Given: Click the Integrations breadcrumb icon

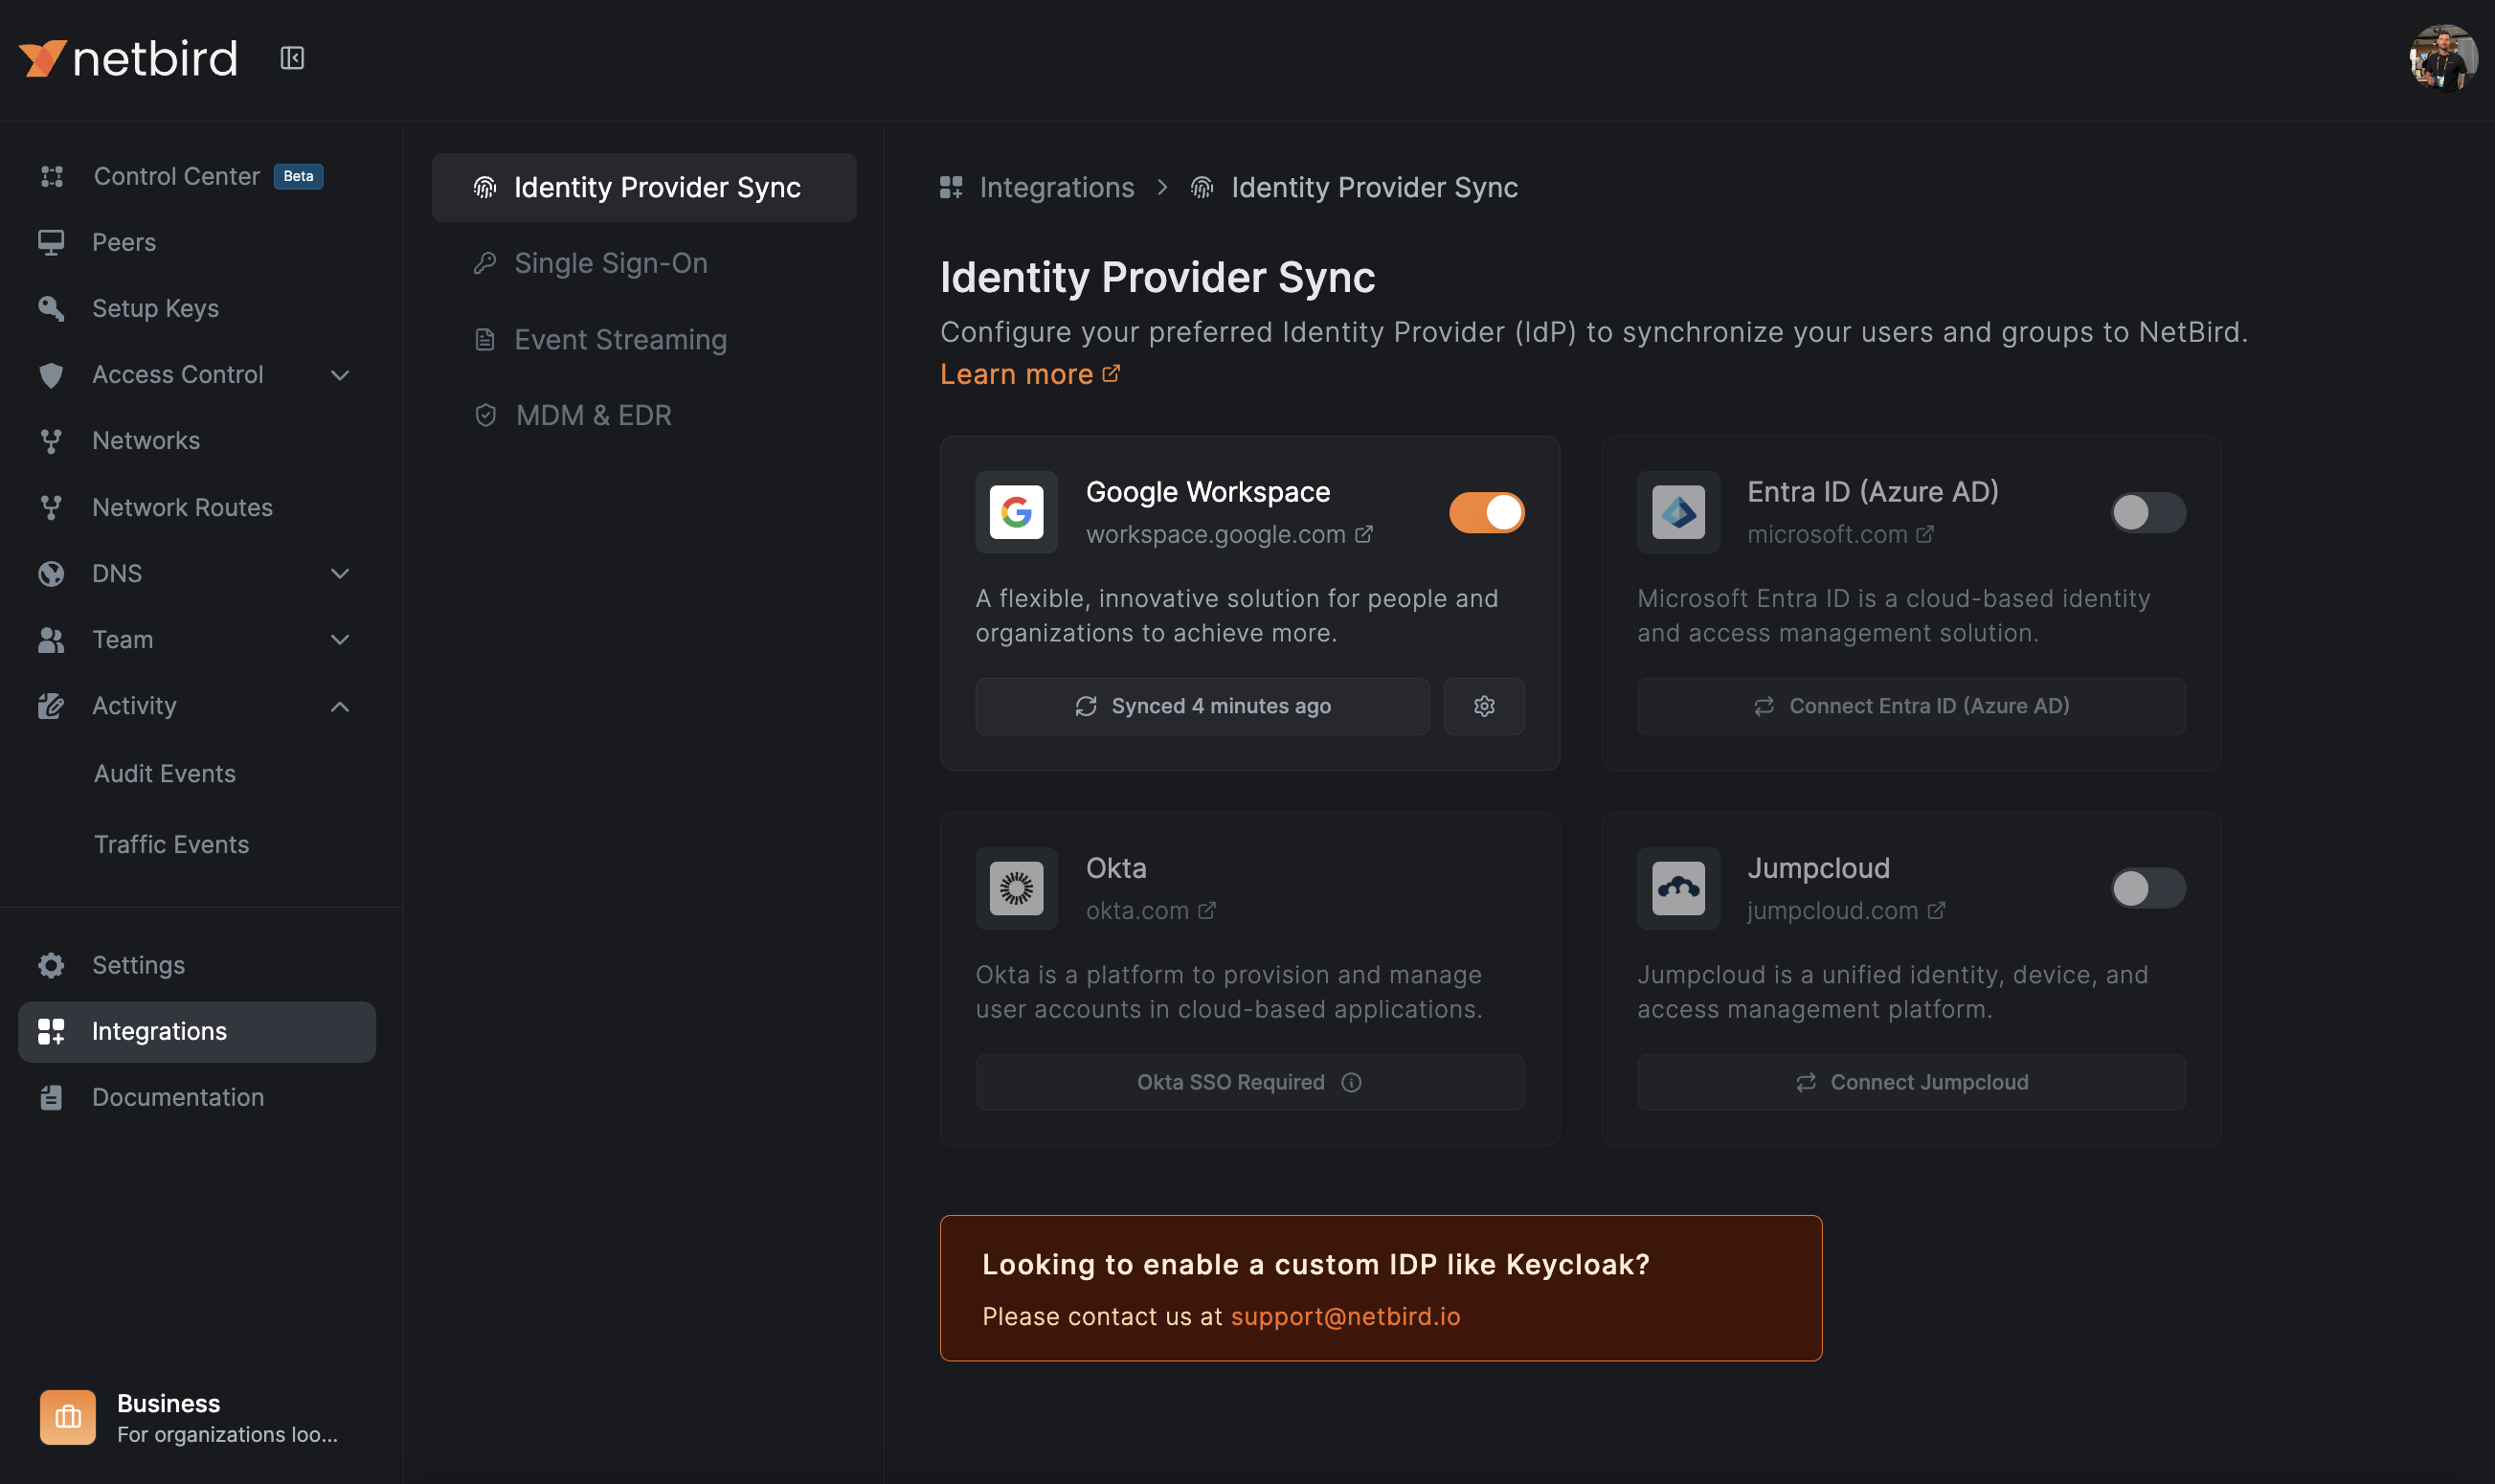Looking at the screenshot, I should coord(951,187).
